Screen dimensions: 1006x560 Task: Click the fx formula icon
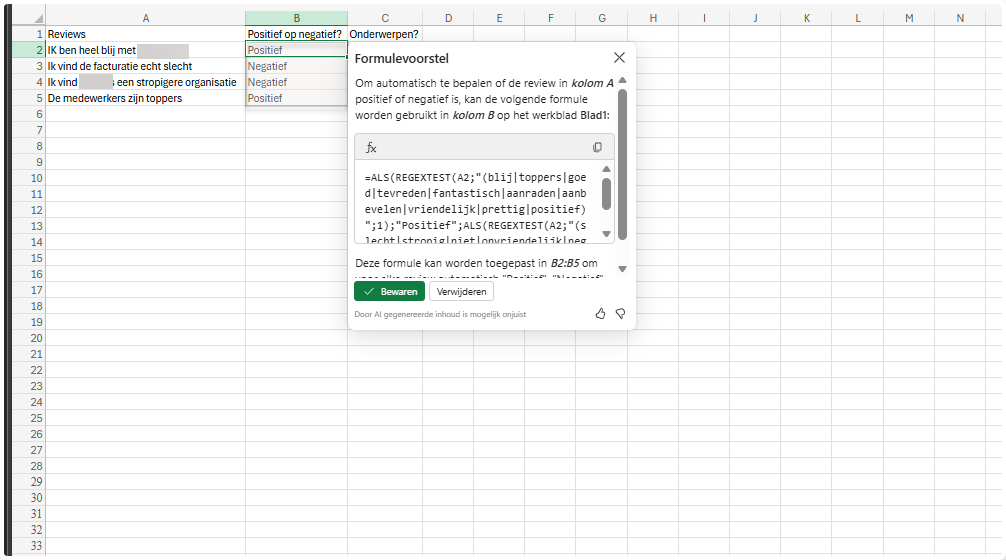coord(371,147)
